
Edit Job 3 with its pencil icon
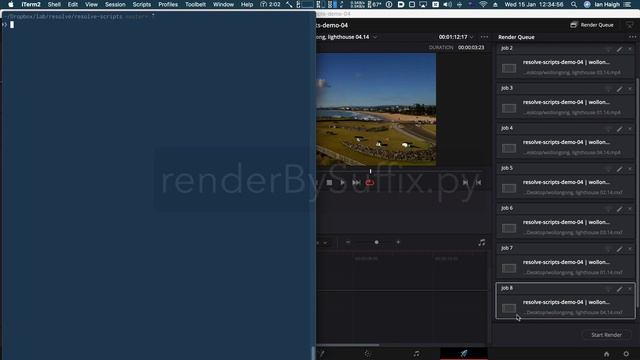620,89
